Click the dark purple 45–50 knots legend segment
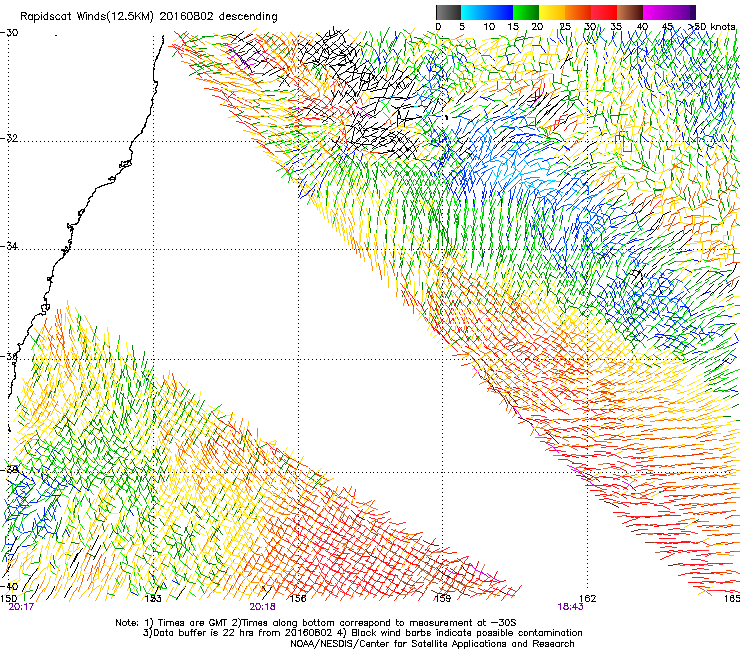 point(682,12)
